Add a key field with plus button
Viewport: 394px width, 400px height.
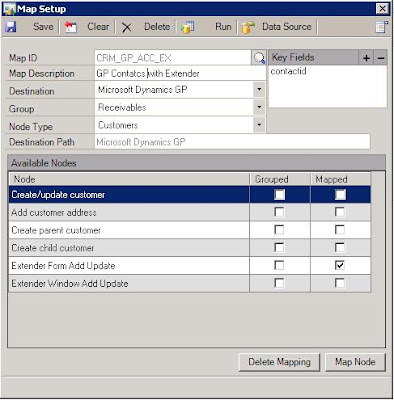pyautogui.click(x=366, y=58)
